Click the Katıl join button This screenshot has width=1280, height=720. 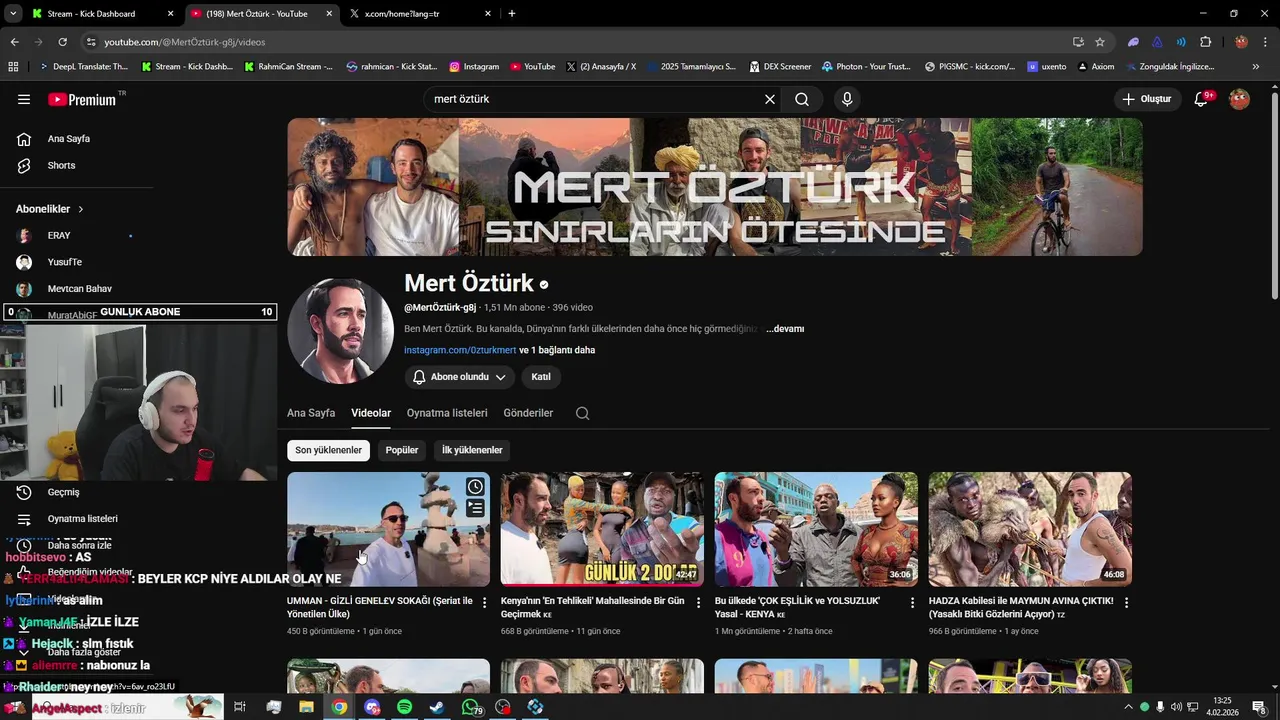(541, 377)
